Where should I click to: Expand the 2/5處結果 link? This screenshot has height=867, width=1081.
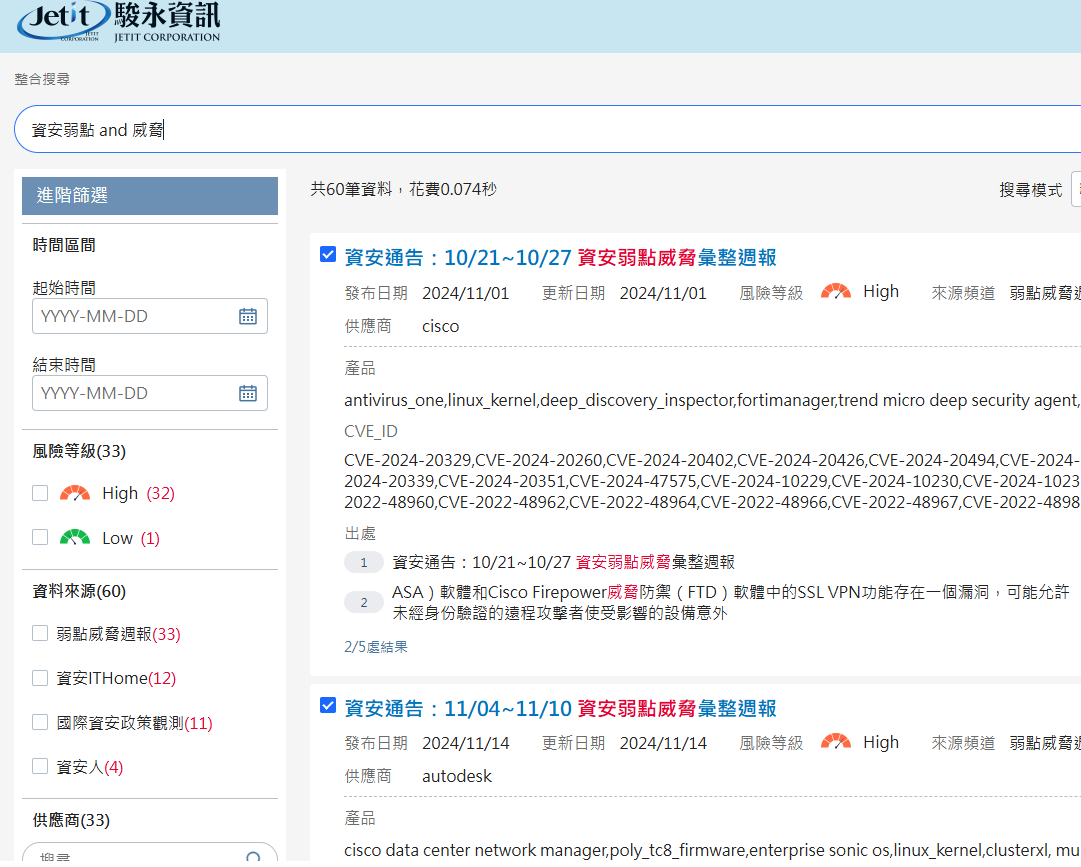coord(376,646)
